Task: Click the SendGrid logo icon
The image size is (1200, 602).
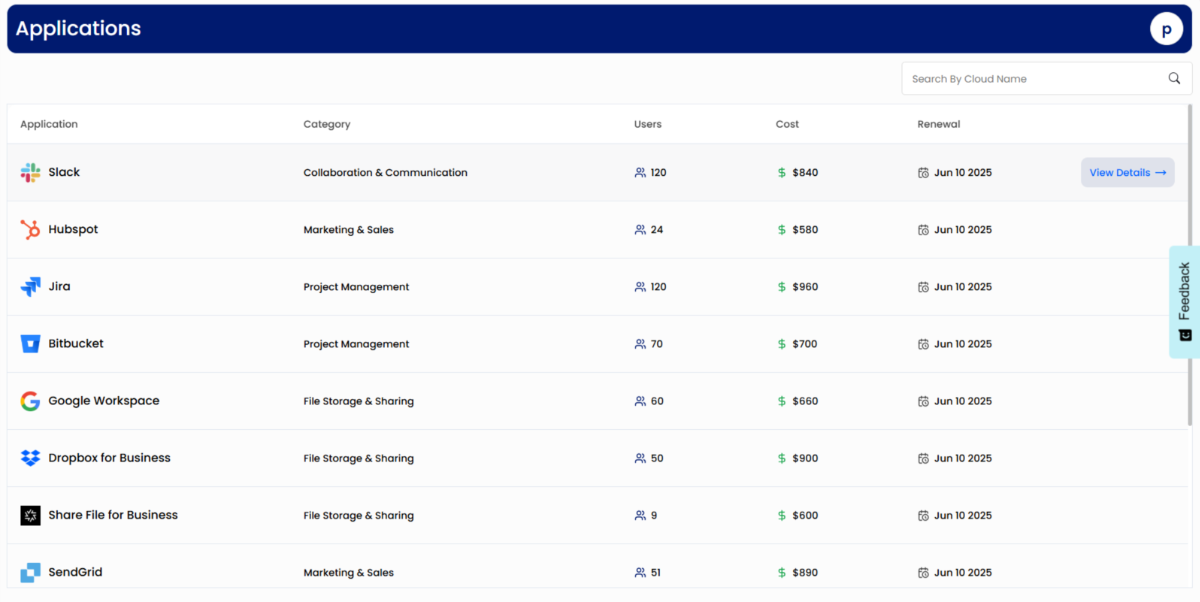Action: coord(30,573)
